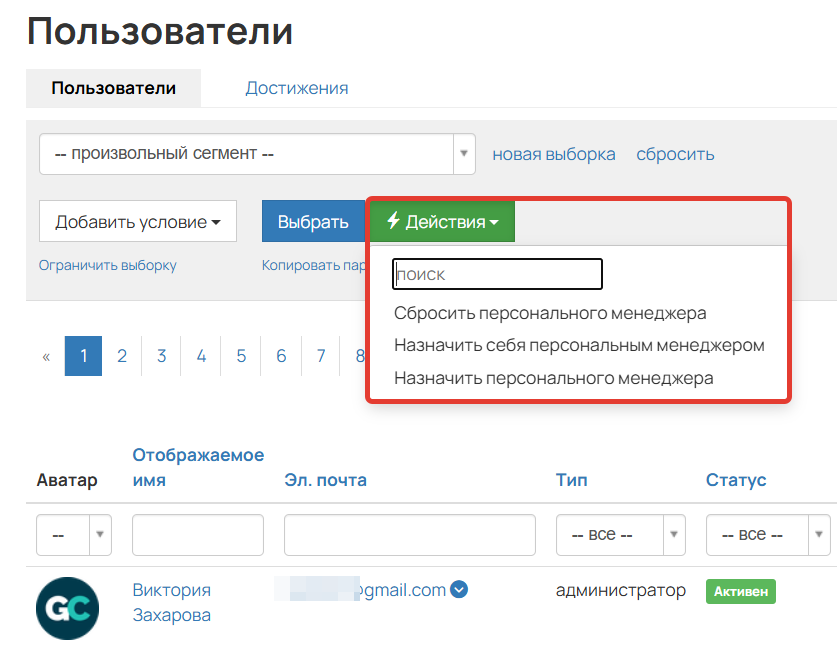Open Виктория Захарова profile link
This screenshot has height=648, width=837.
(x=172, y=601)
